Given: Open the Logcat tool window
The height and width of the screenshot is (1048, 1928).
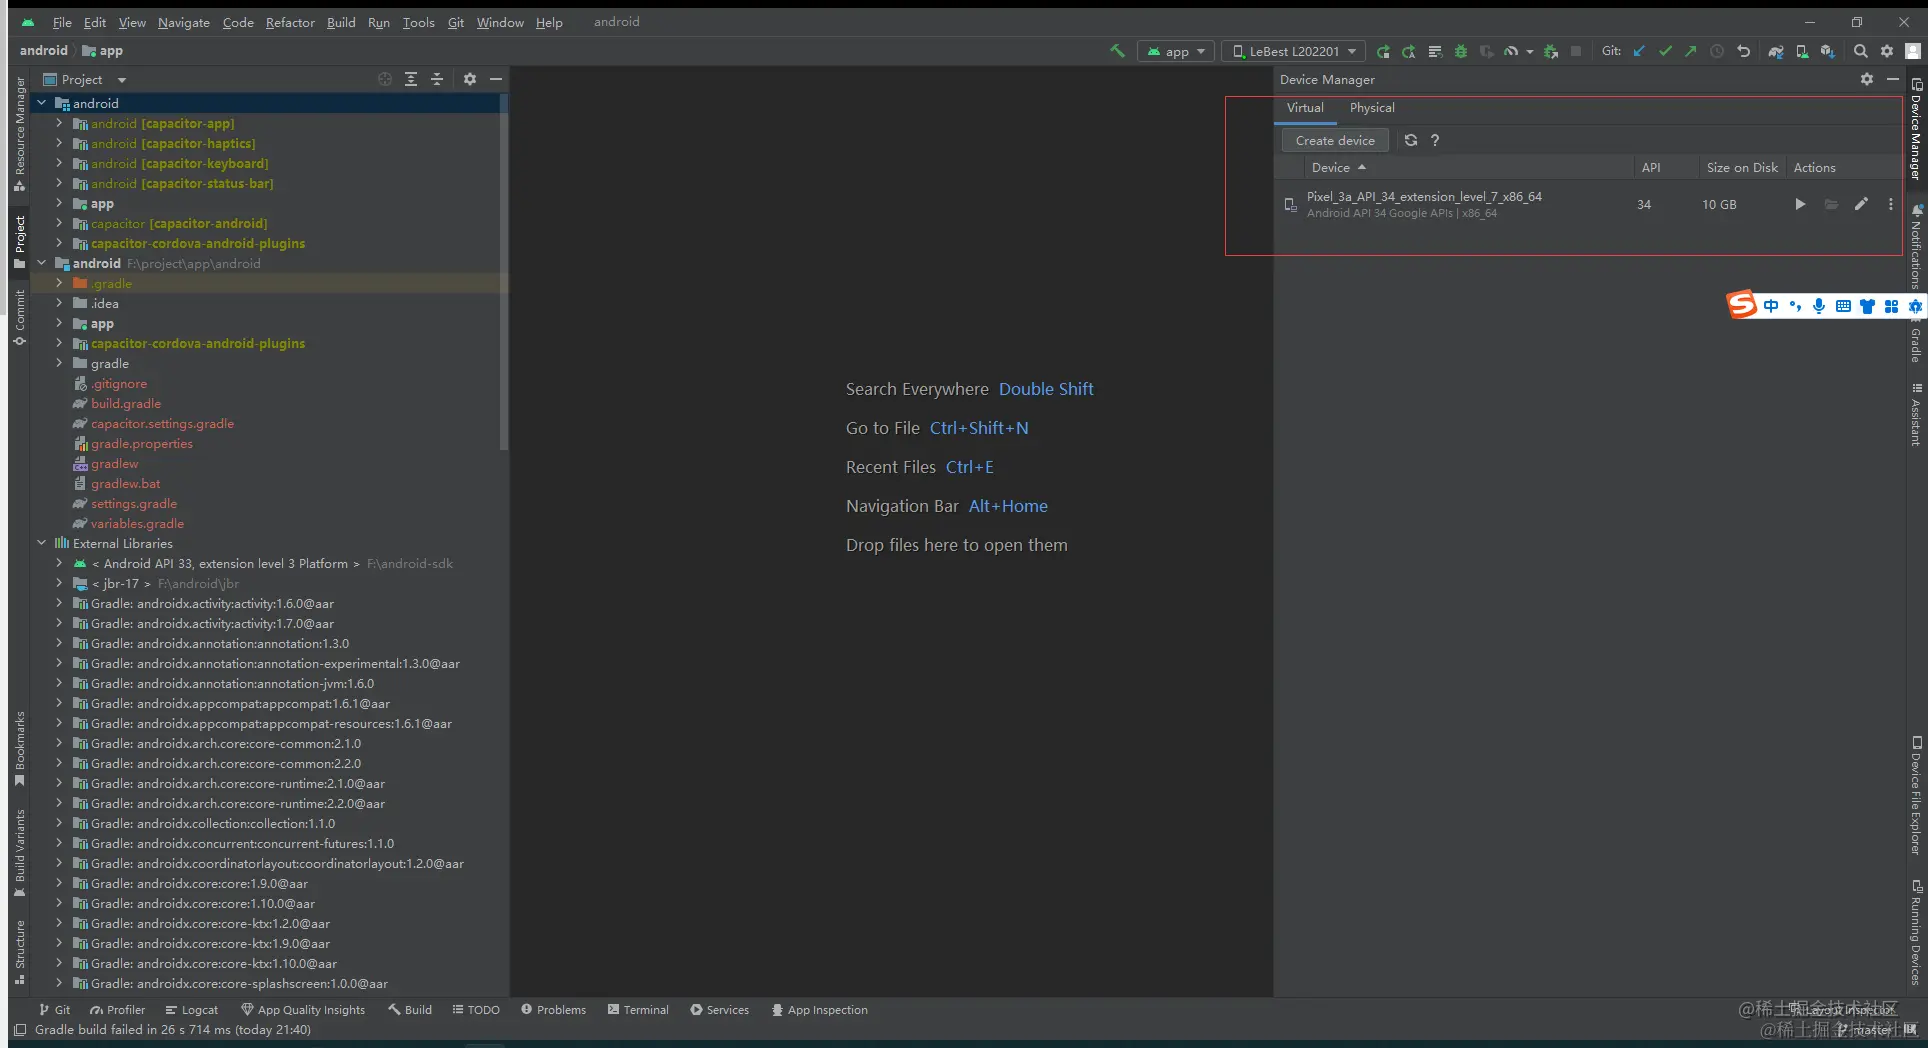Looking at the screenshot, I should 191,1010.
